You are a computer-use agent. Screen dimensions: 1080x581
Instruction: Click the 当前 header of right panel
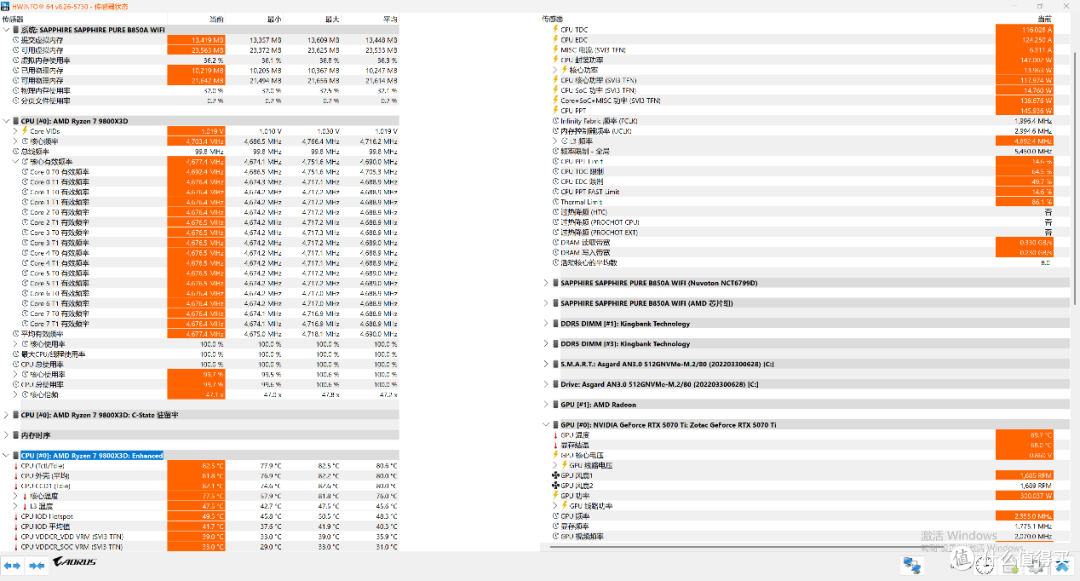[1045, 19]
